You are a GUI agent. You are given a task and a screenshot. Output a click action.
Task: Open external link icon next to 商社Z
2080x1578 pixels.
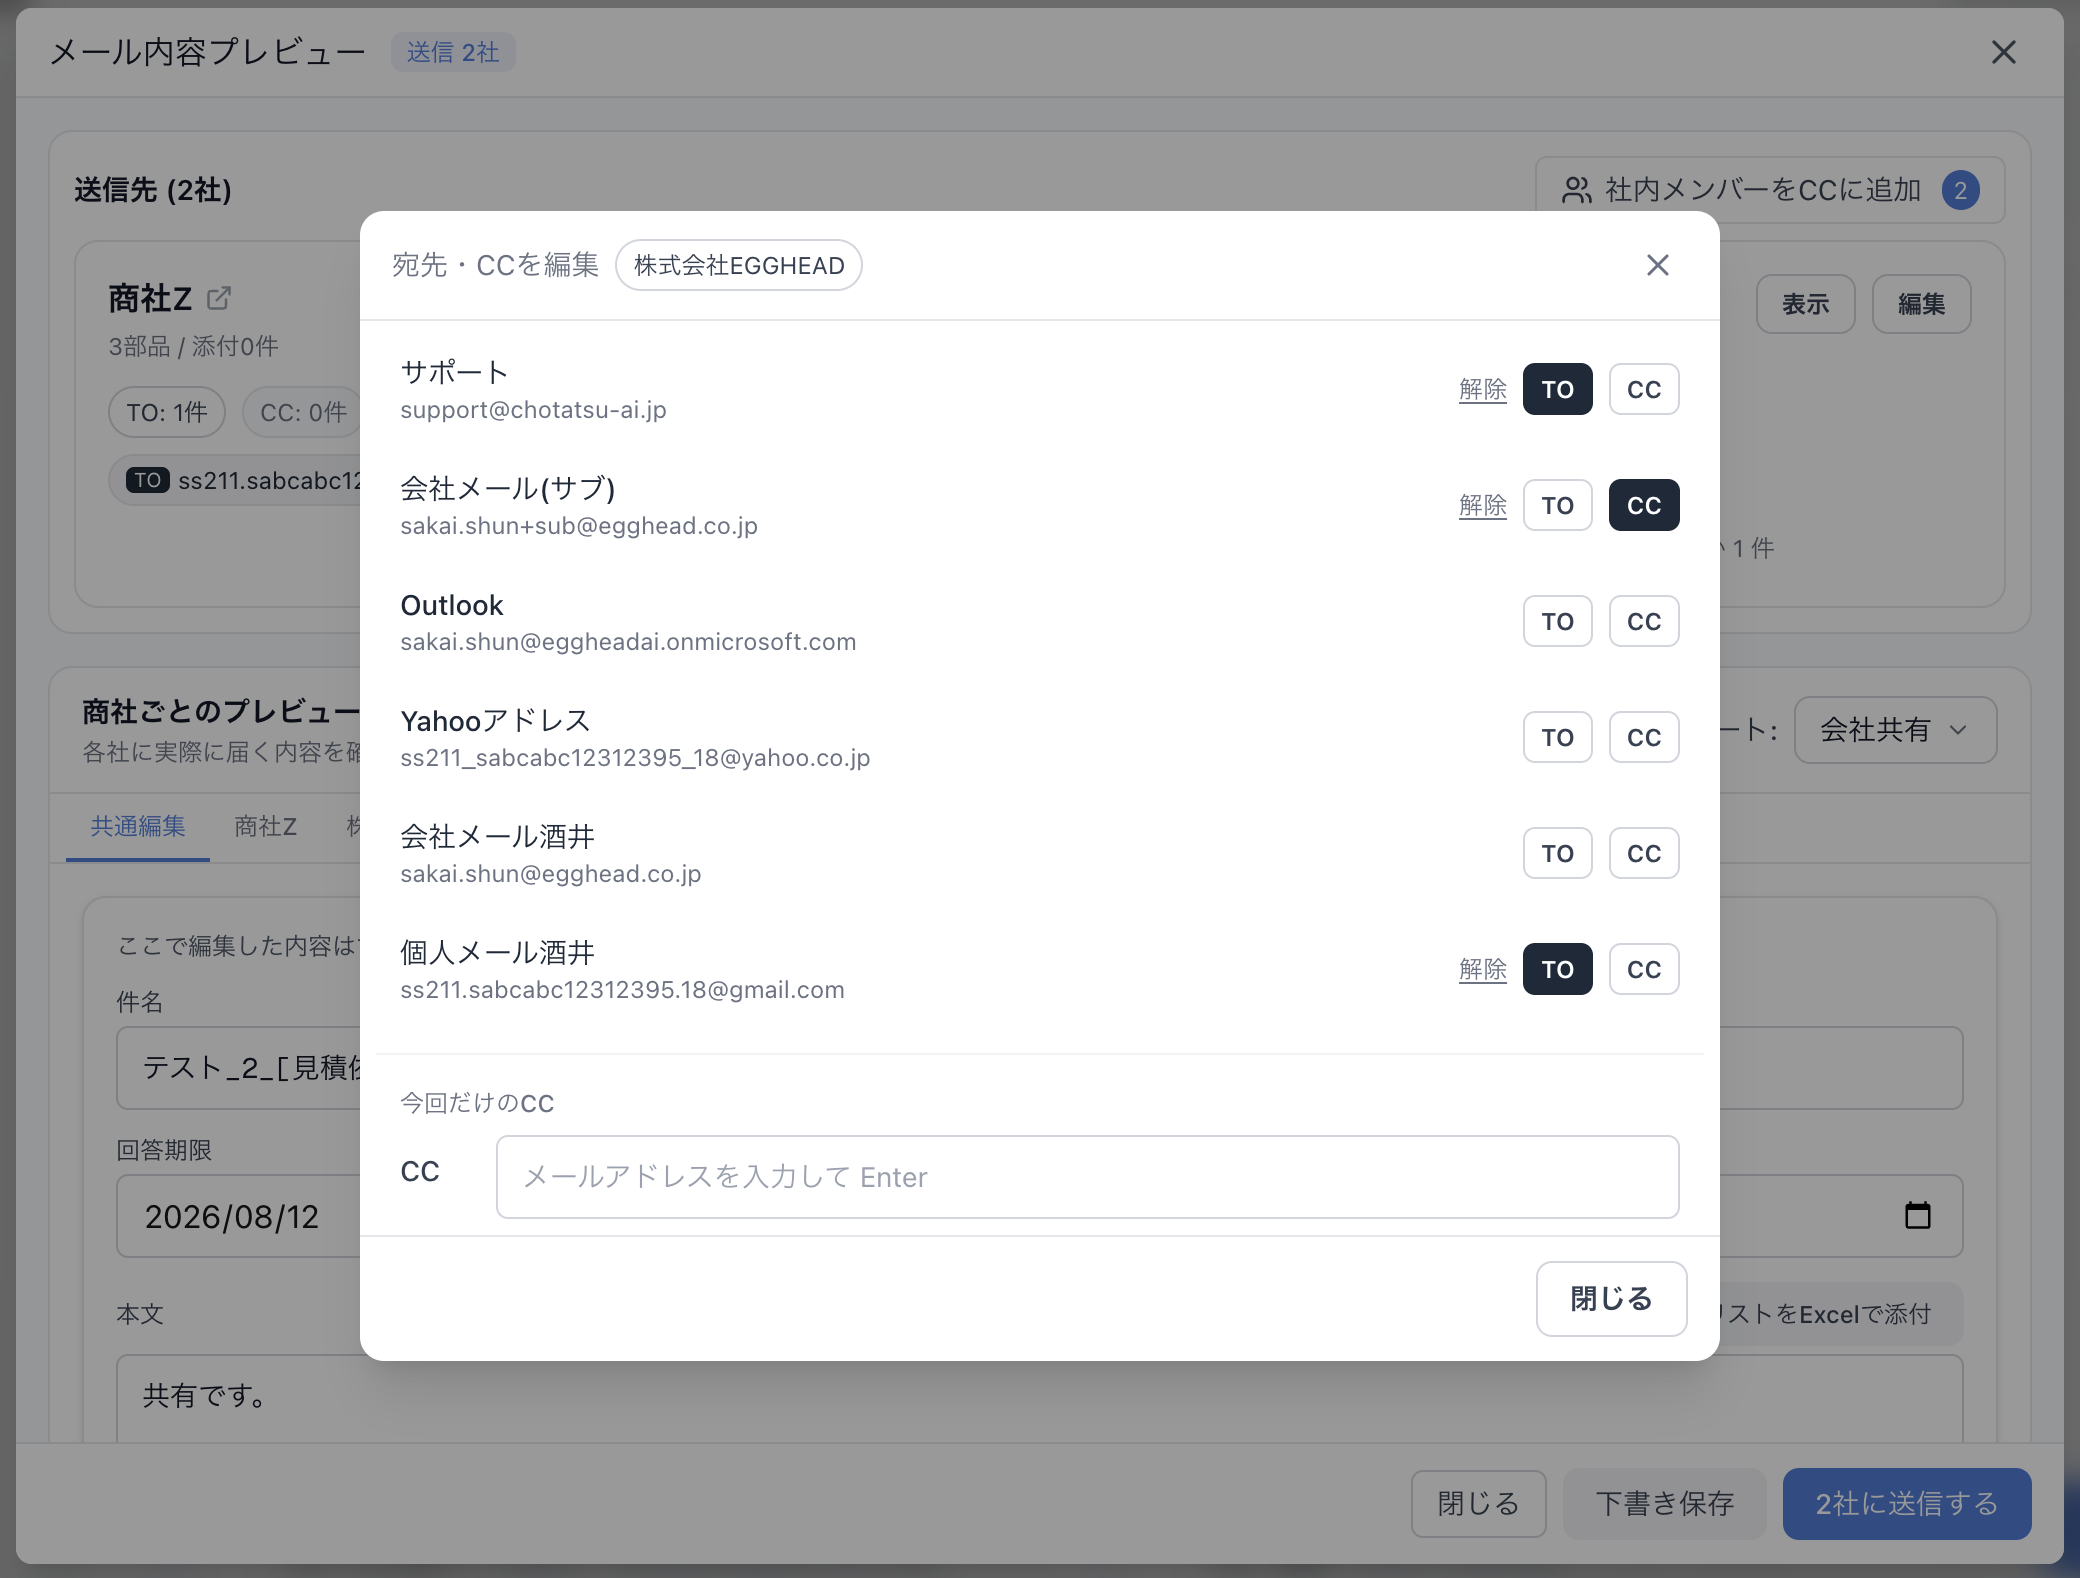pyautogui.click(x=218, y=298)
